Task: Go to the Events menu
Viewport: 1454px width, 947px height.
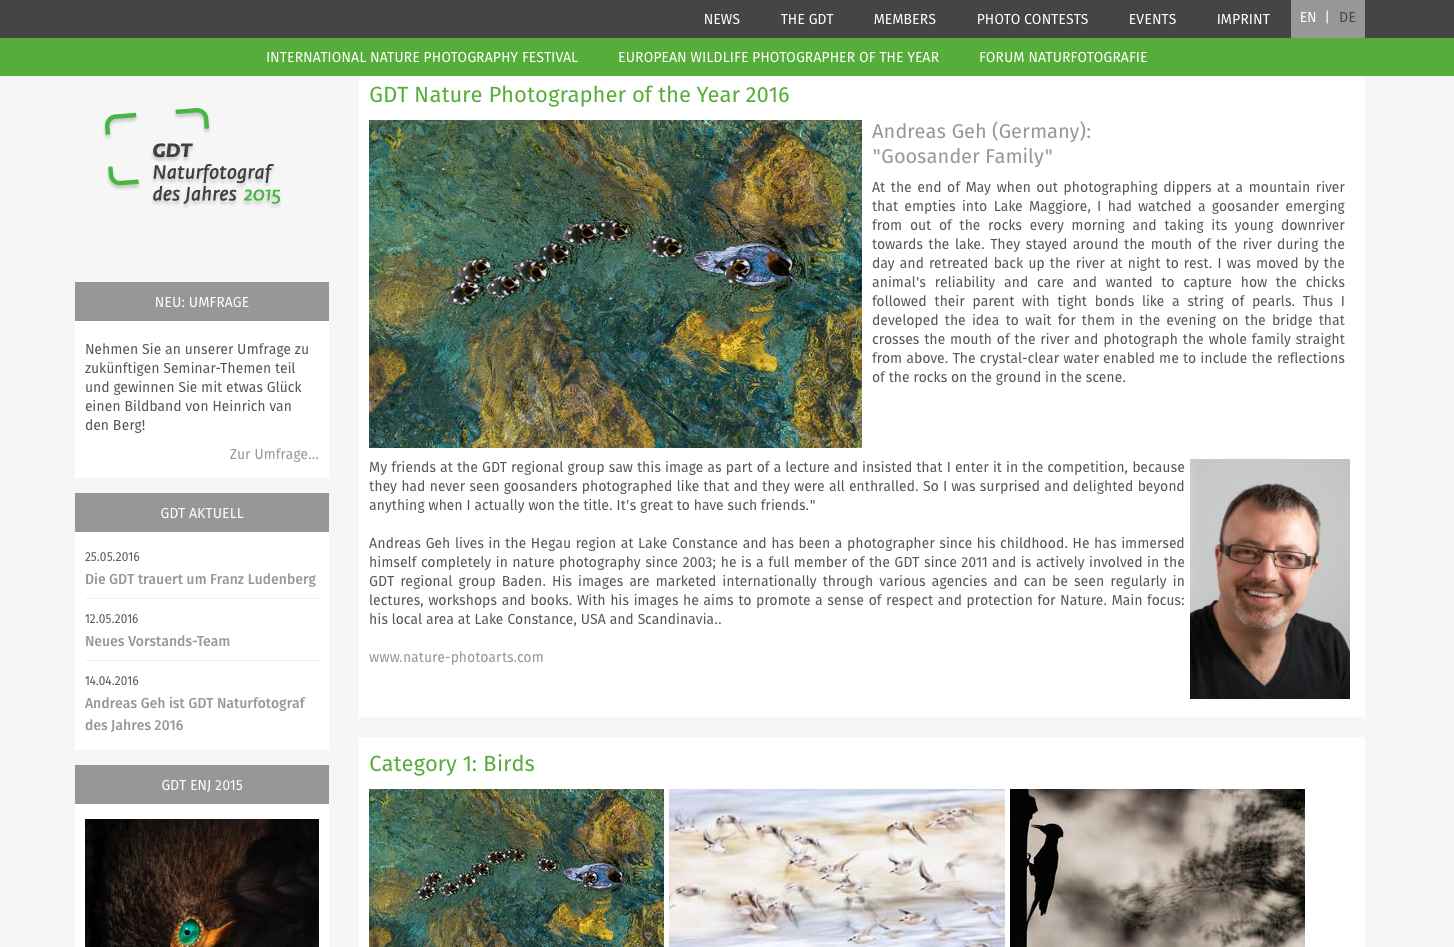Action: pos(1152,19)
